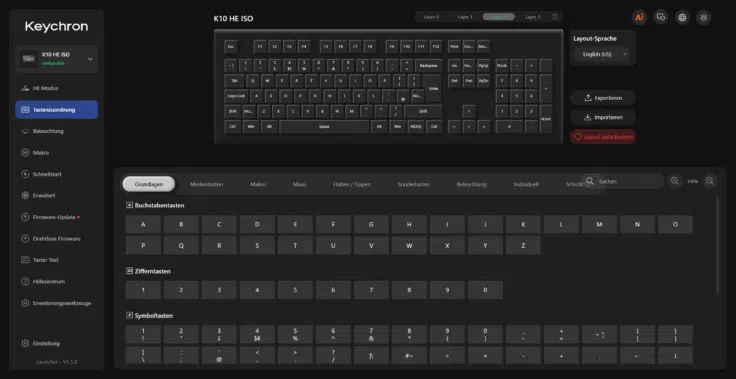Open the globe language icon
736x379 pixels.
point(682,17)
